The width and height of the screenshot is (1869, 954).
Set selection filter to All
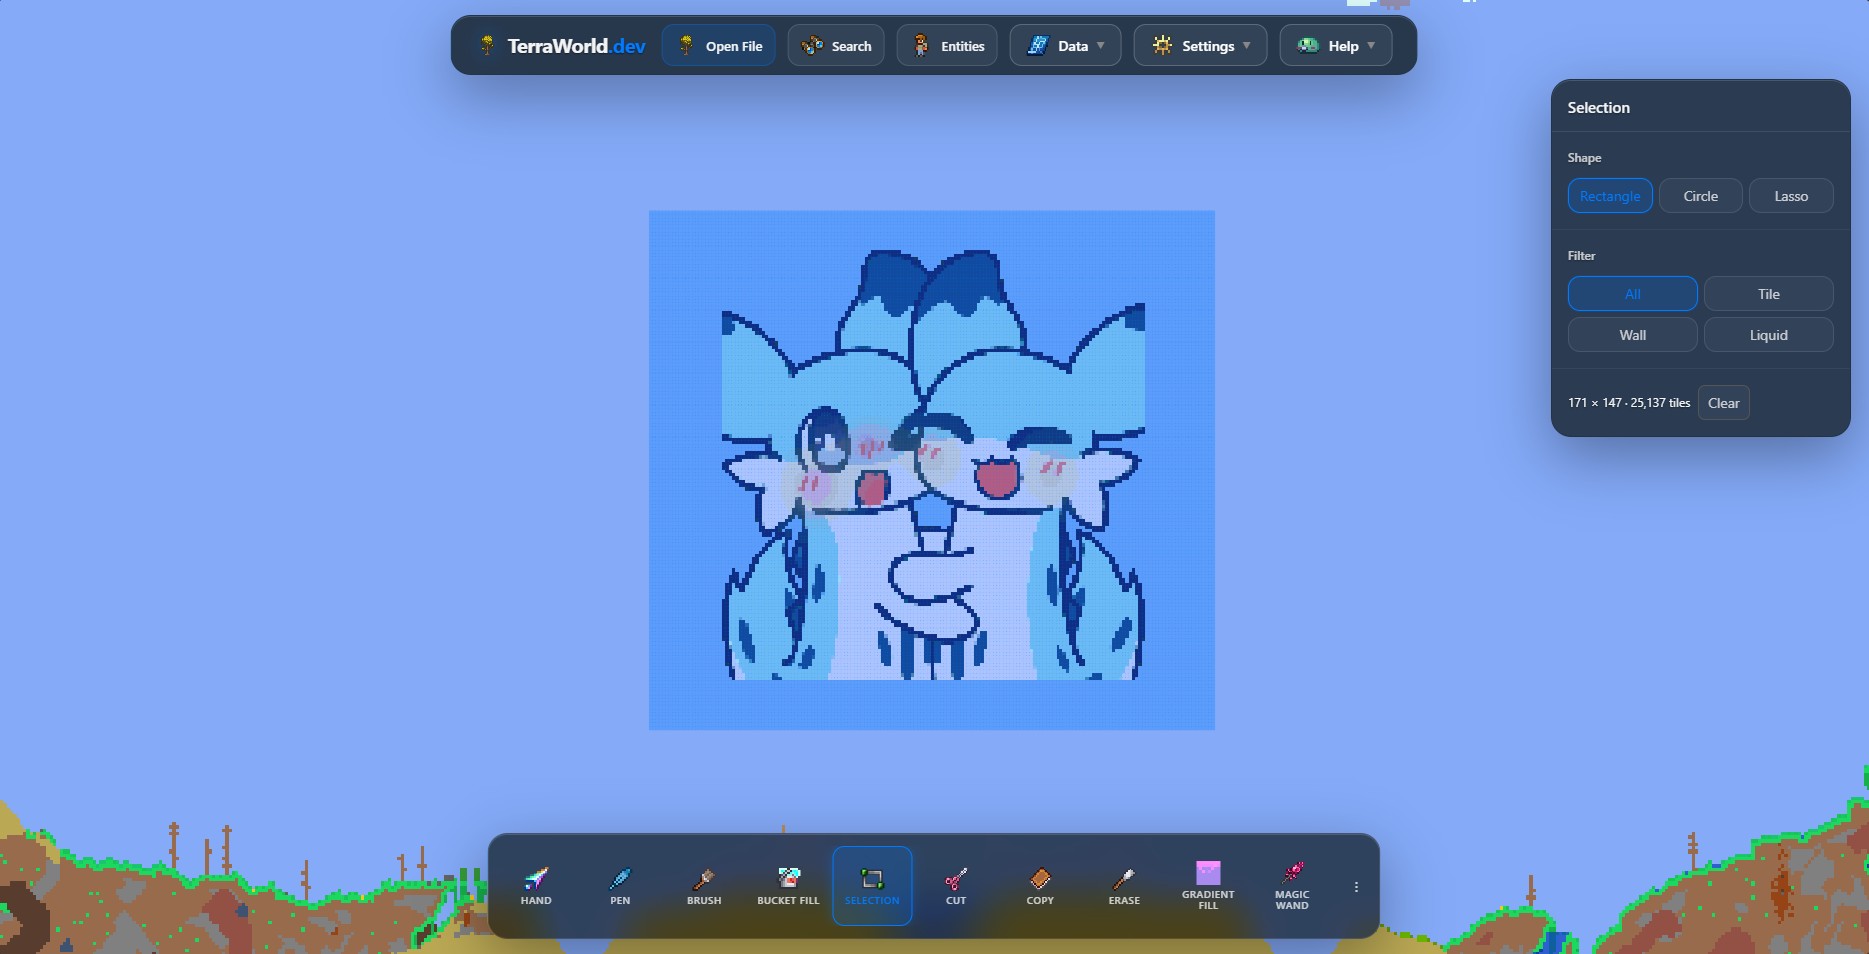[x=1632, y=294]
